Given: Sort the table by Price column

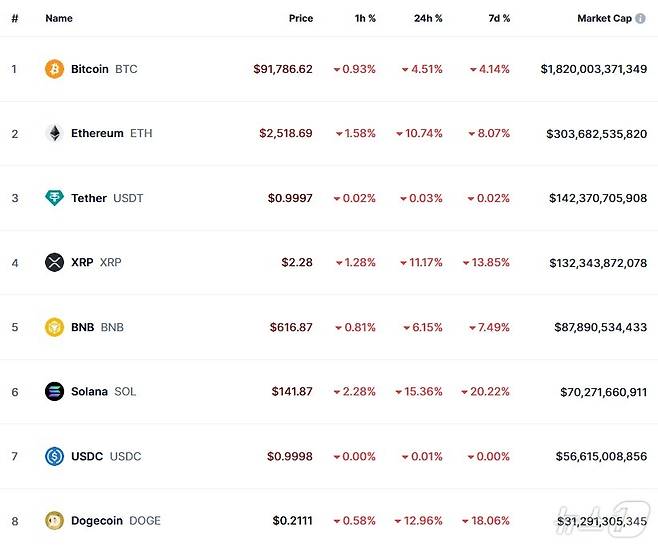Looking at the screenshot, I should pyautogui.click(x=300, y=18).
